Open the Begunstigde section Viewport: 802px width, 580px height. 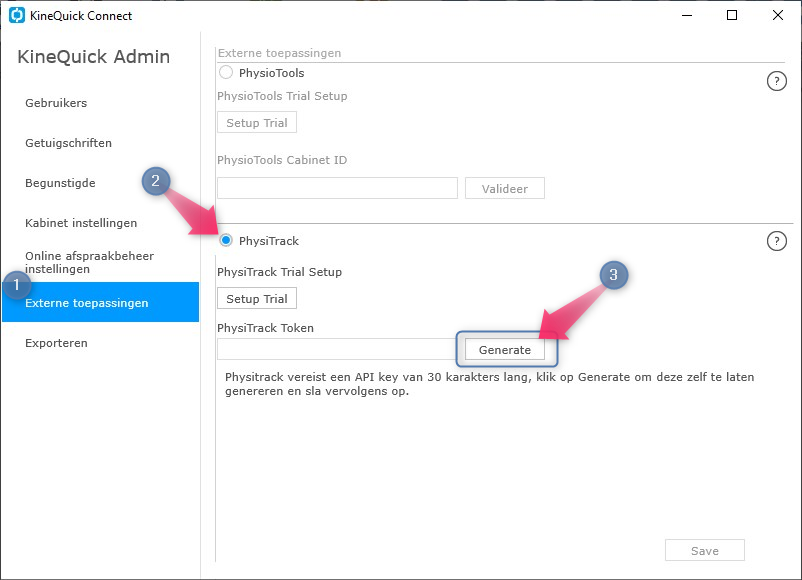click(x=60, y=183)
